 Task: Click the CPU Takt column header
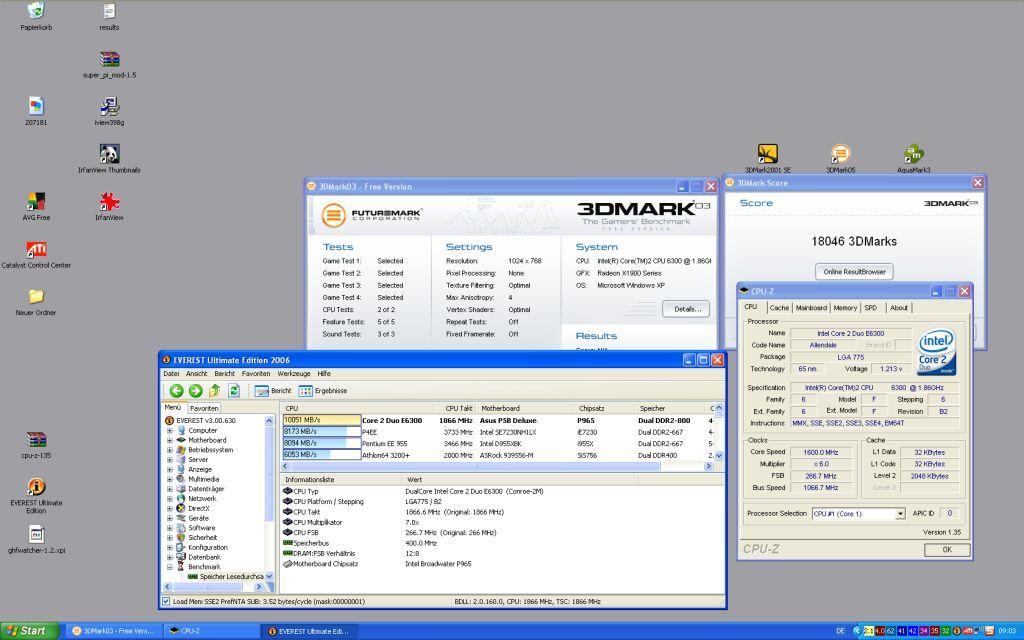point(458,408)
